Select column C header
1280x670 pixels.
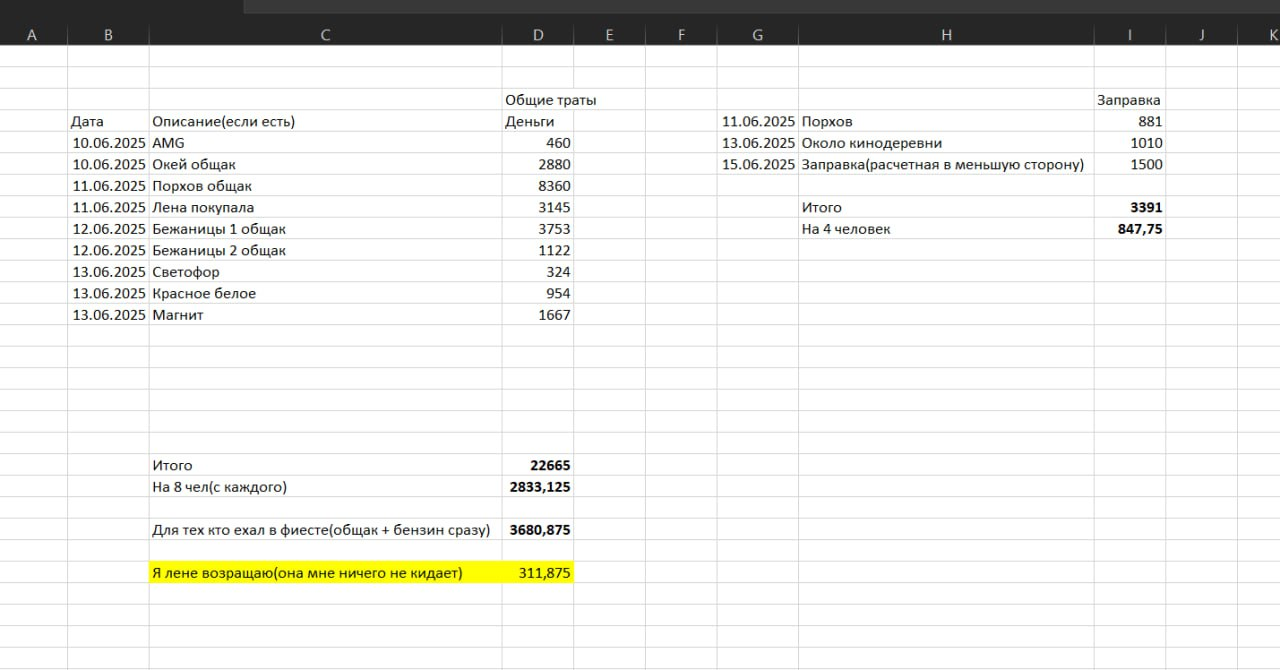point(325,35)
